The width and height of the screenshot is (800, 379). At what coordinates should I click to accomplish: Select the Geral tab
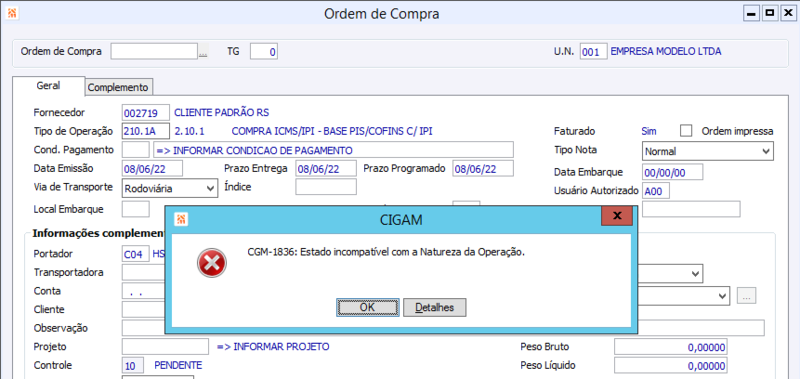[x=48, y=86]
